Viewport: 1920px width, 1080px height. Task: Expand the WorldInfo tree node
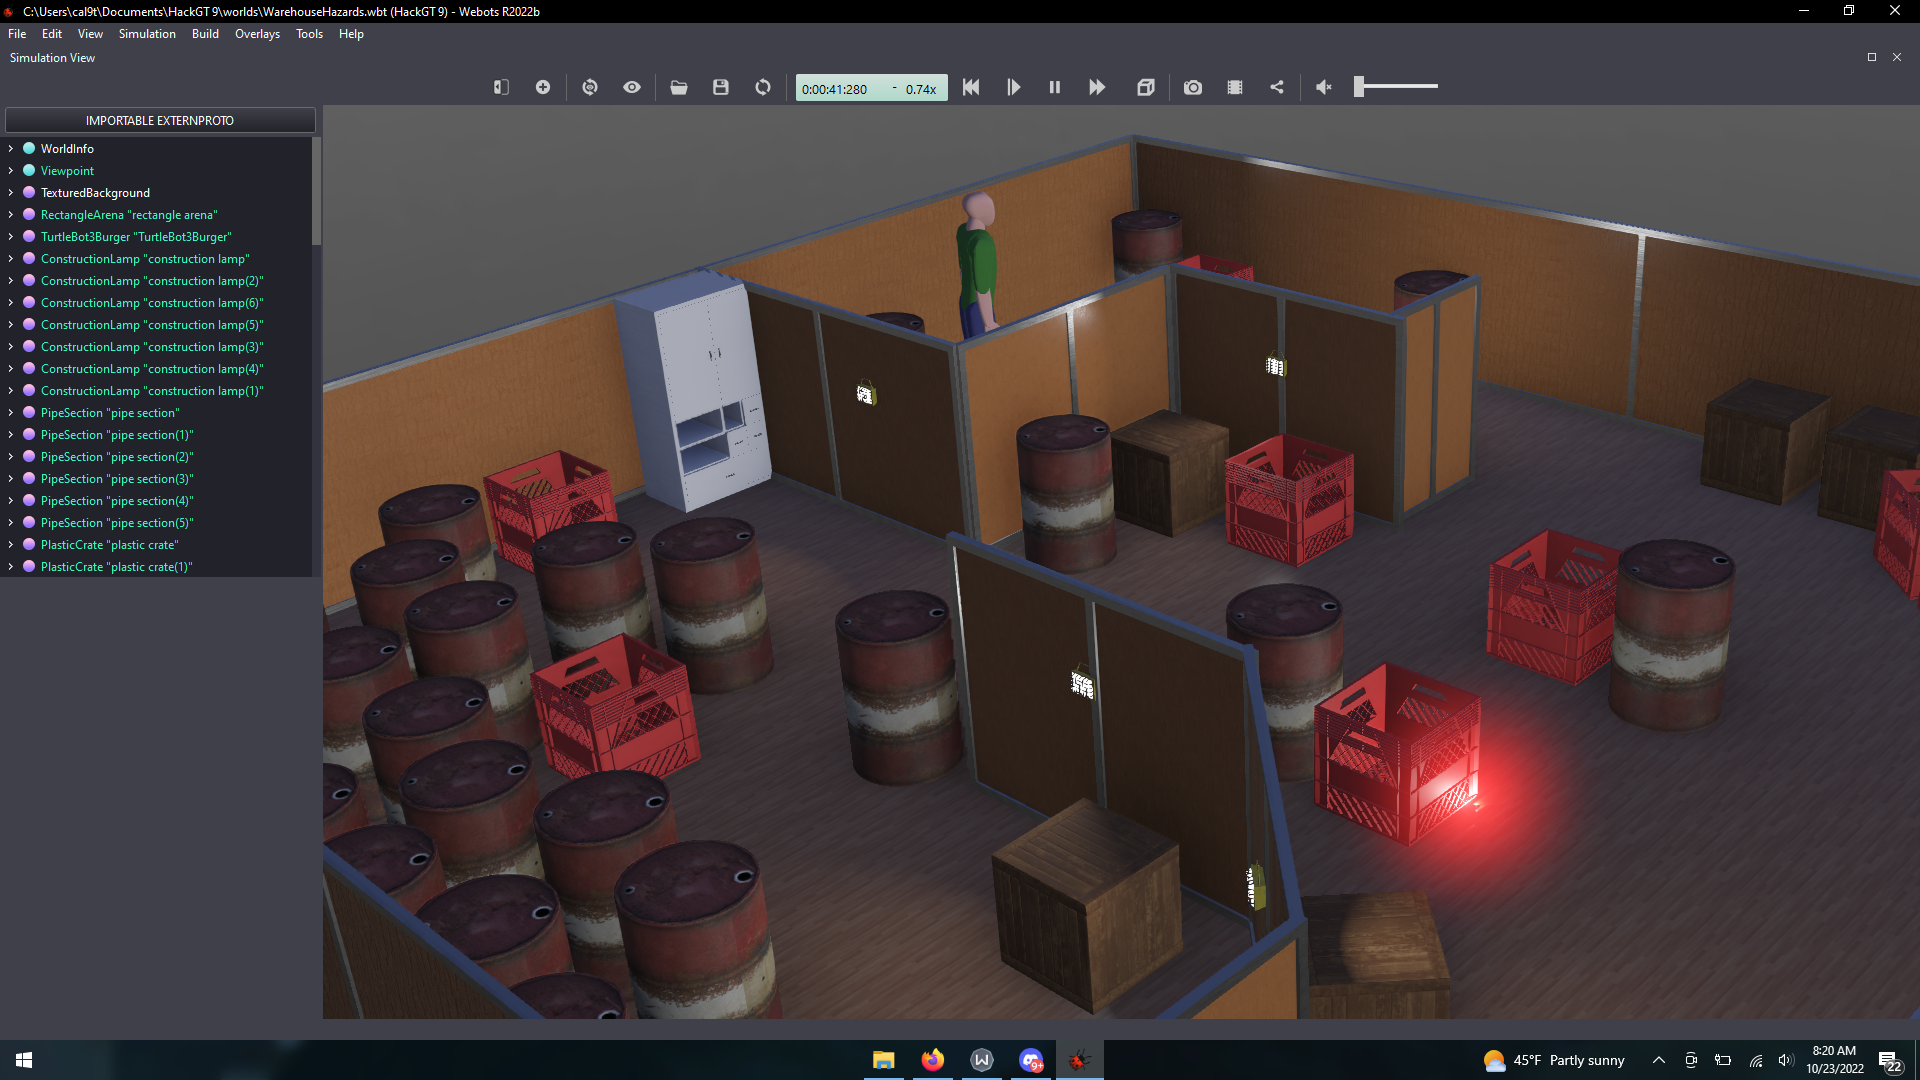(x=11, y=149)
